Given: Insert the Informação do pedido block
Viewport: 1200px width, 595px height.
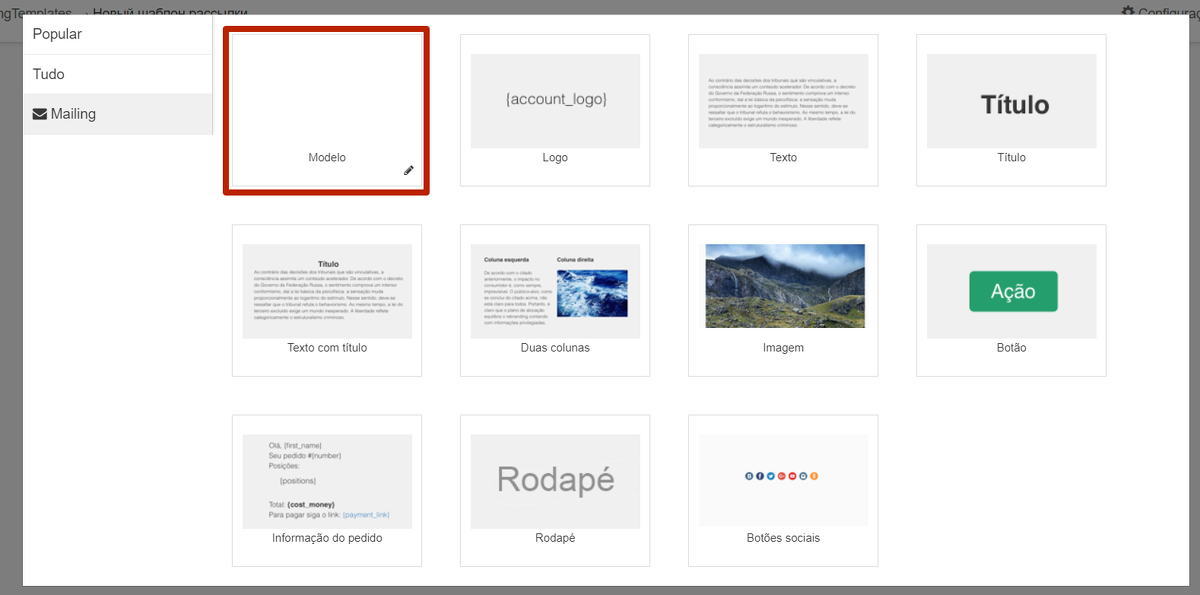Looking at the screenshot, I should pos(327,490).
